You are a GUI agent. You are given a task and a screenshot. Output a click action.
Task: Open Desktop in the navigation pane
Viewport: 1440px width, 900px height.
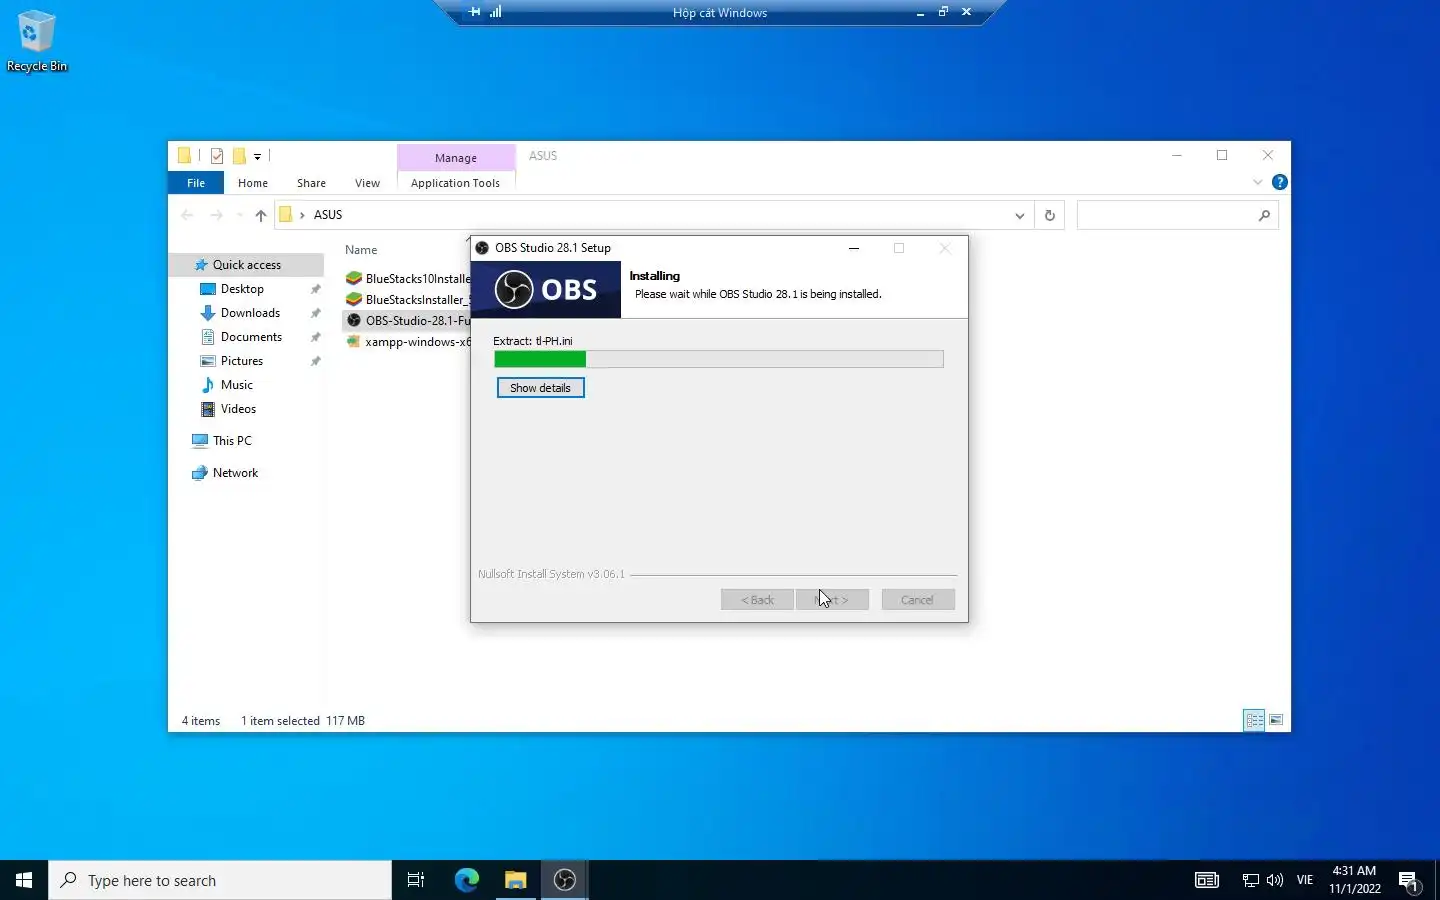point(242,289)
